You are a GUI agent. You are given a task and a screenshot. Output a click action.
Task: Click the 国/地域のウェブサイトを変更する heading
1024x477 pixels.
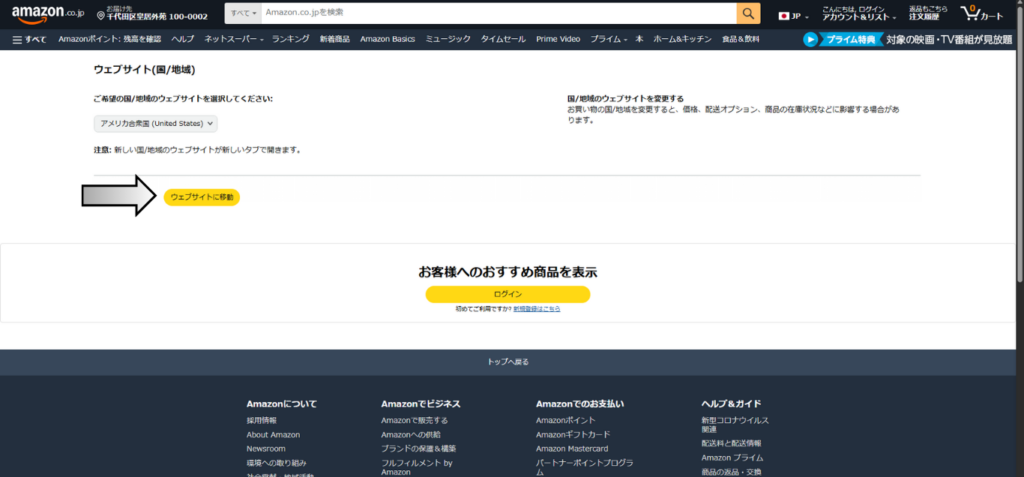coord(625,99)
